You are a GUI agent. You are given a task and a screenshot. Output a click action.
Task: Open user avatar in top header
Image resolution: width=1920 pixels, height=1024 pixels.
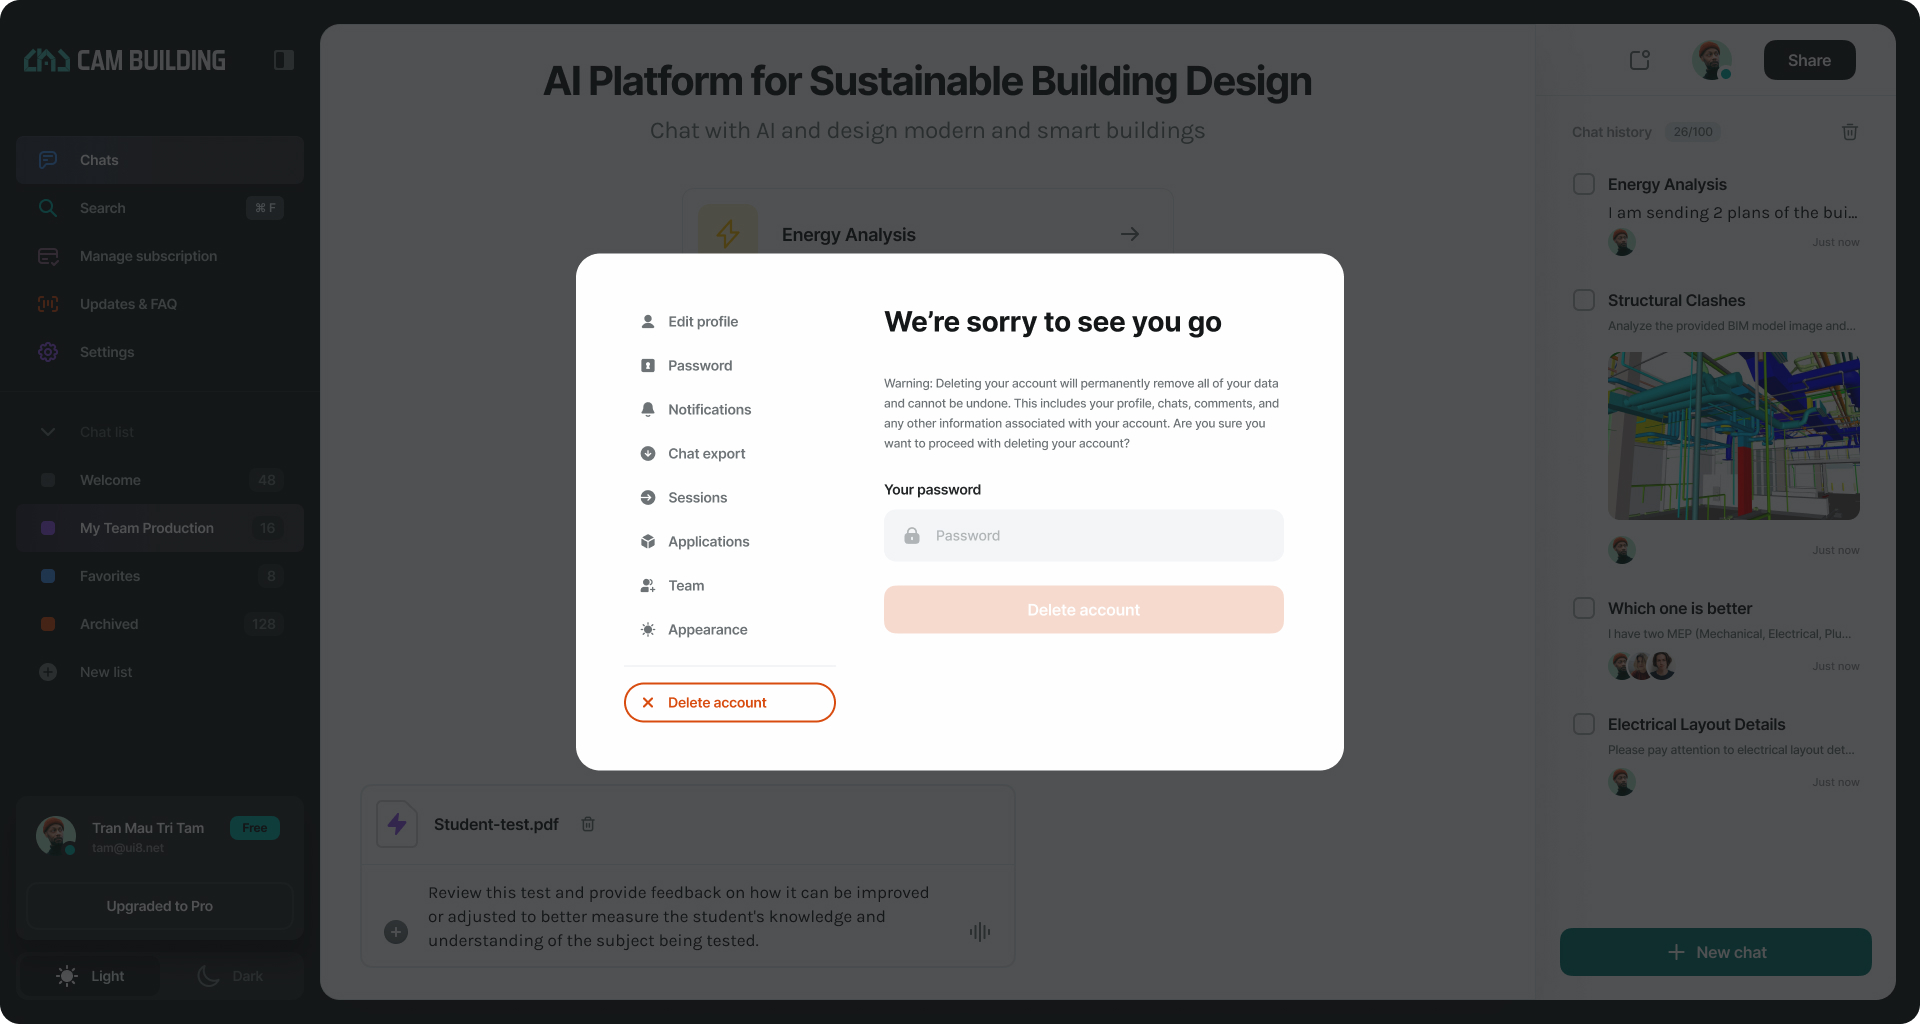pyautogui.click(x=1712, y=60)
